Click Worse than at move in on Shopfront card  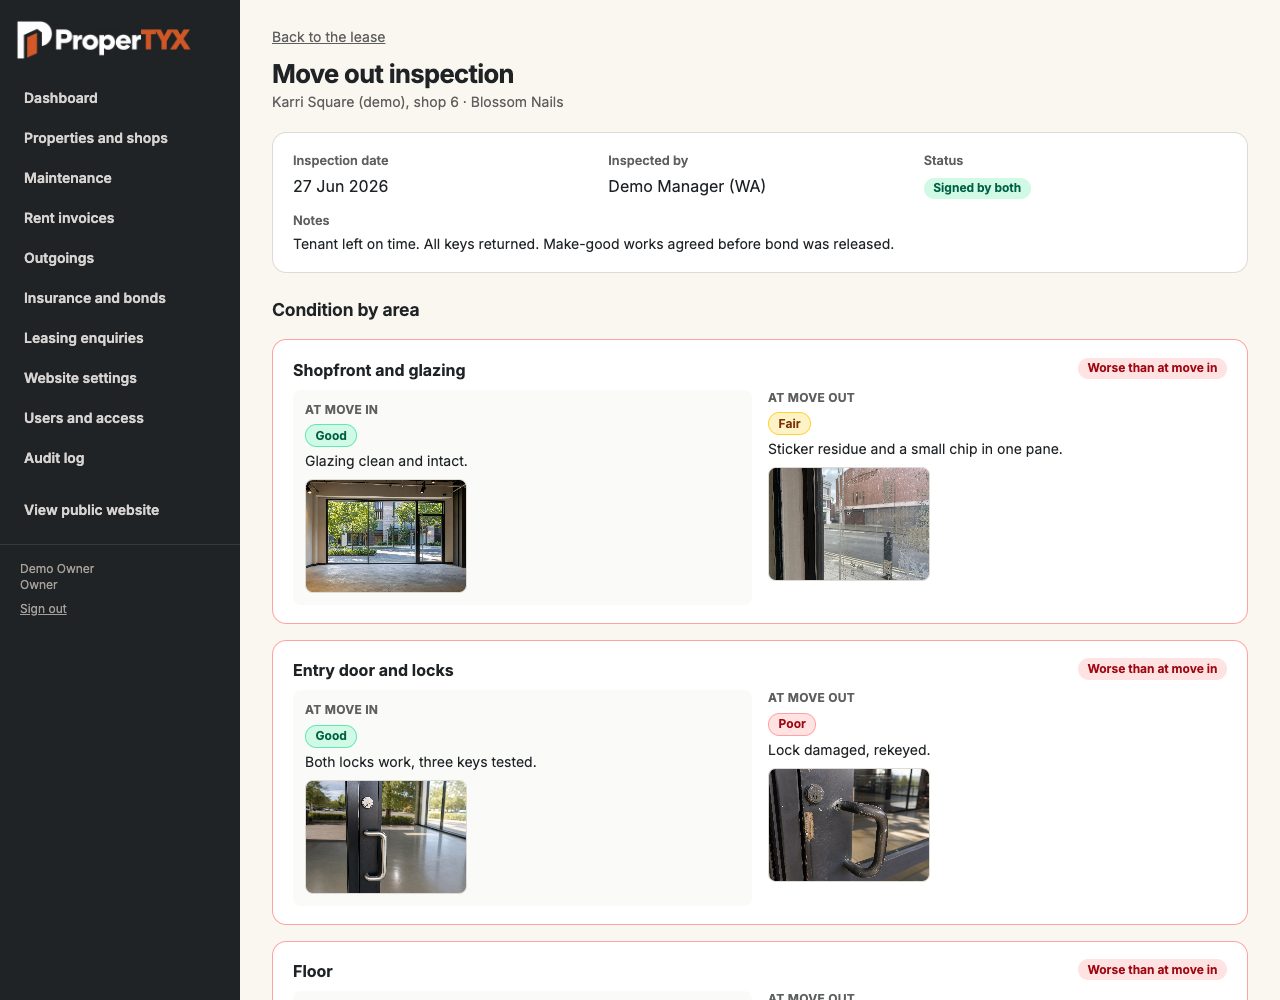(x=1152, y=368)
